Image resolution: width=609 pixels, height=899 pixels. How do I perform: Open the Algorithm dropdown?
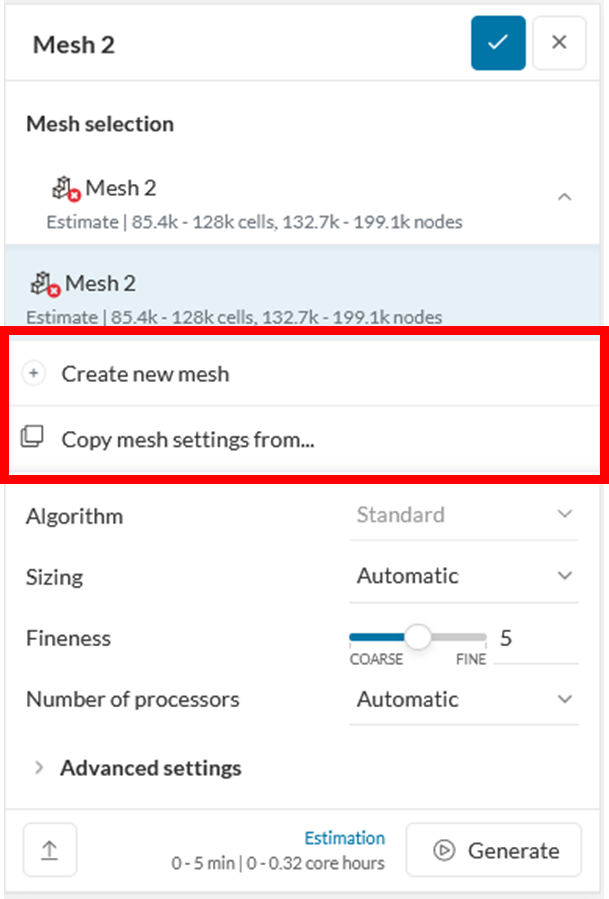point(463,515)
